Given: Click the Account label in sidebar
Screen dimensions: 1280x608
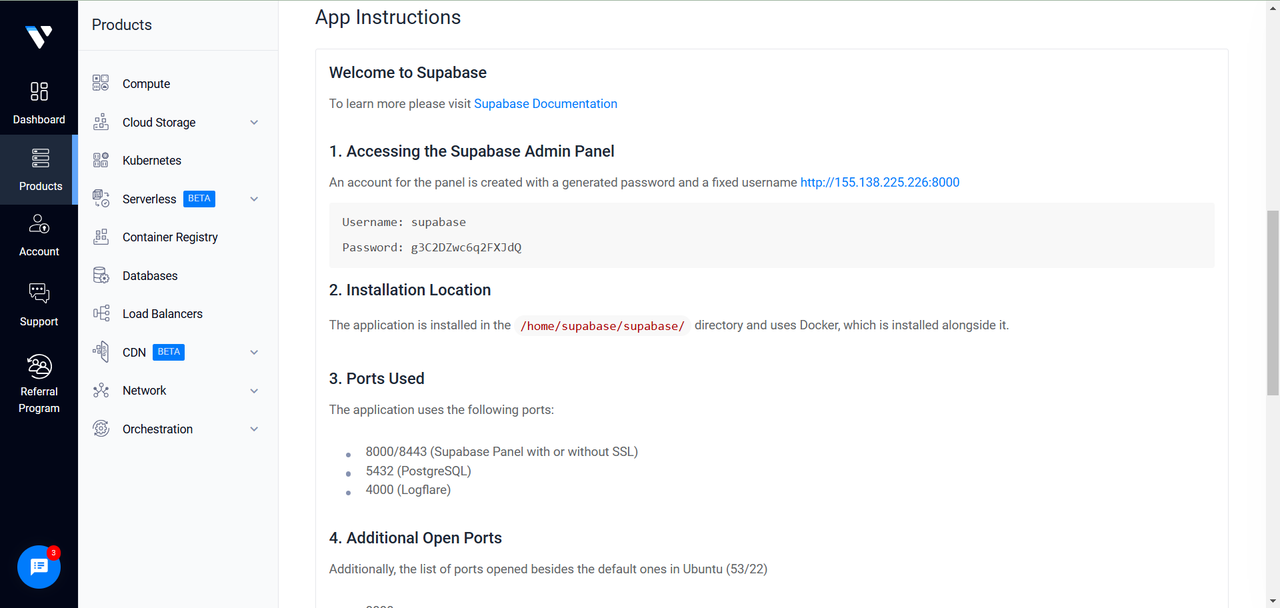Looking at the screenshot, I should [x=39, y=251].
